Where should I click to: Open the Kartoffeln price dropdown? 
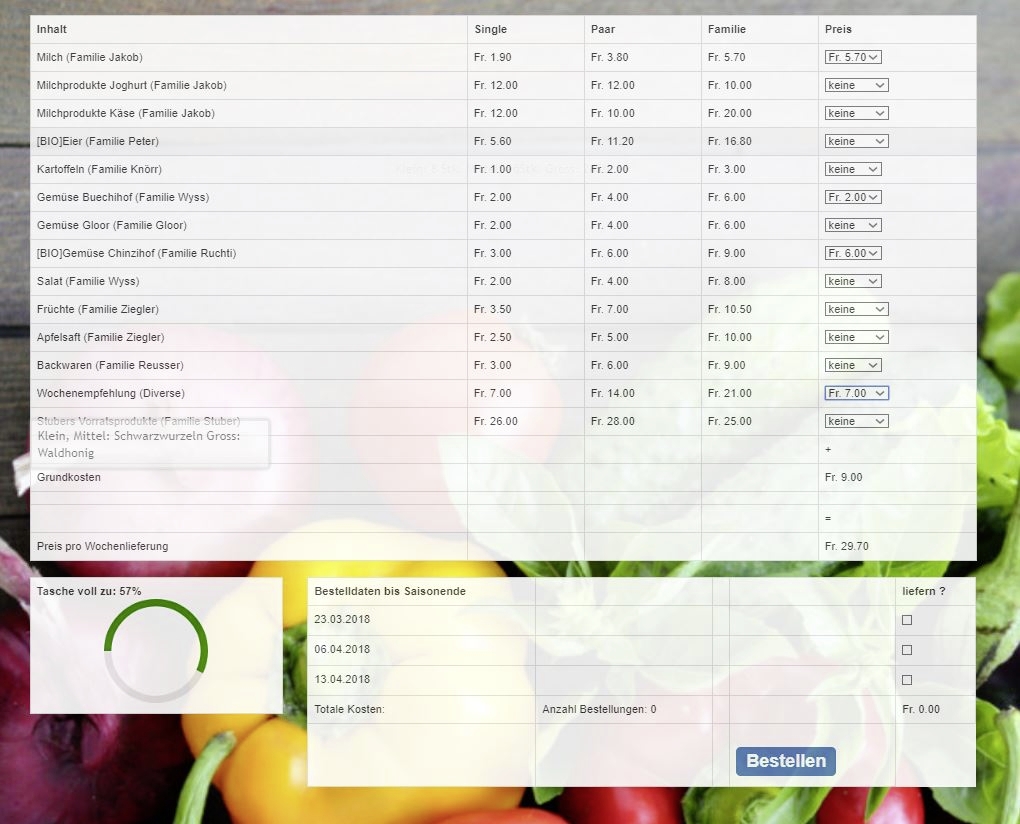pos(853,170)
